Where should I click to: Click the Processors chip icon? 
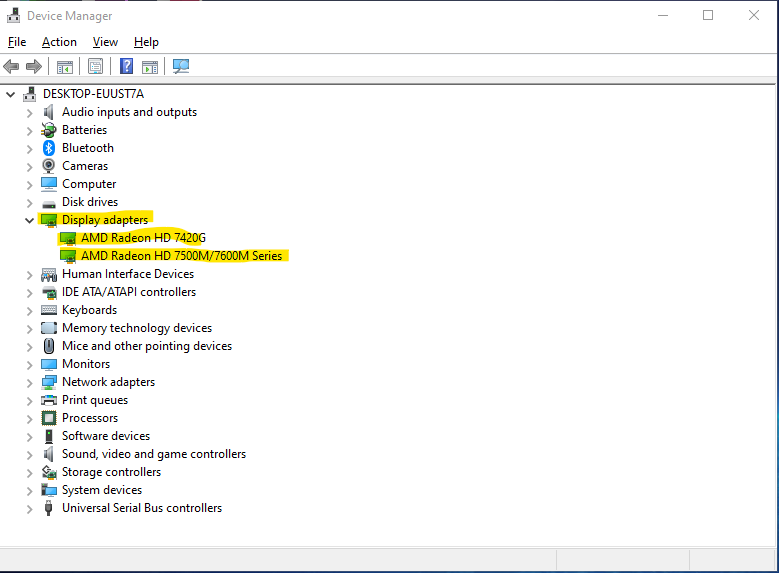pos(49,418)
